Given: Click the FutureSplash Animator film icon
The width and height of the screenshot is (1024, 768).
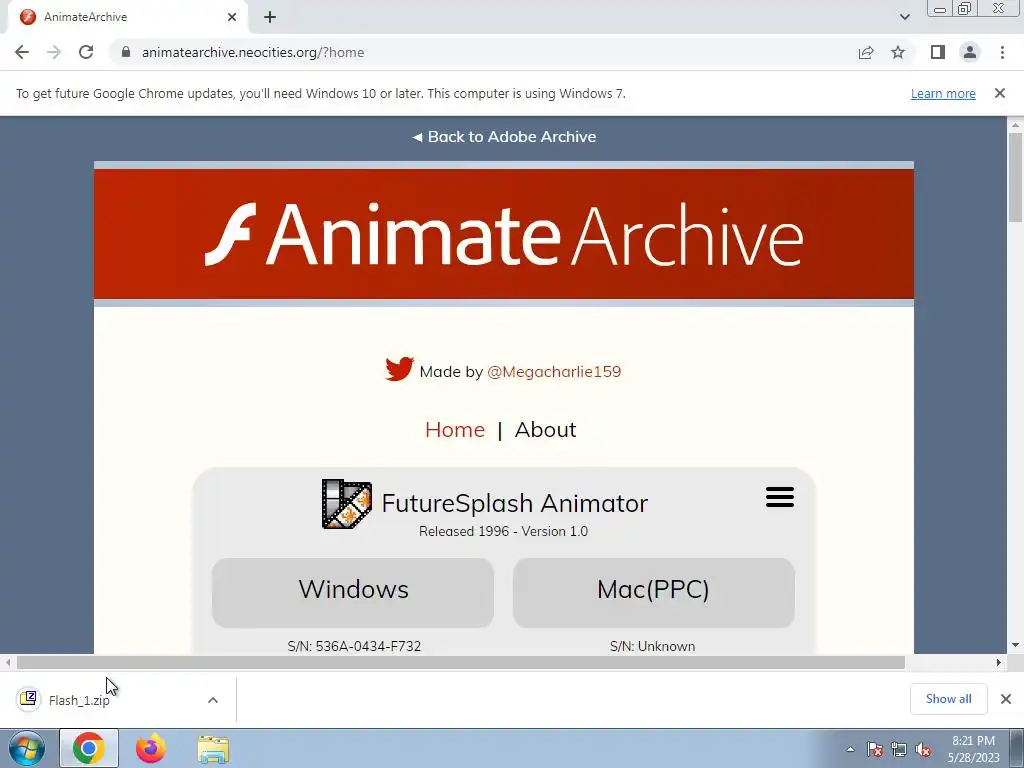Looking at the screenshot, I should click(347, 504).
